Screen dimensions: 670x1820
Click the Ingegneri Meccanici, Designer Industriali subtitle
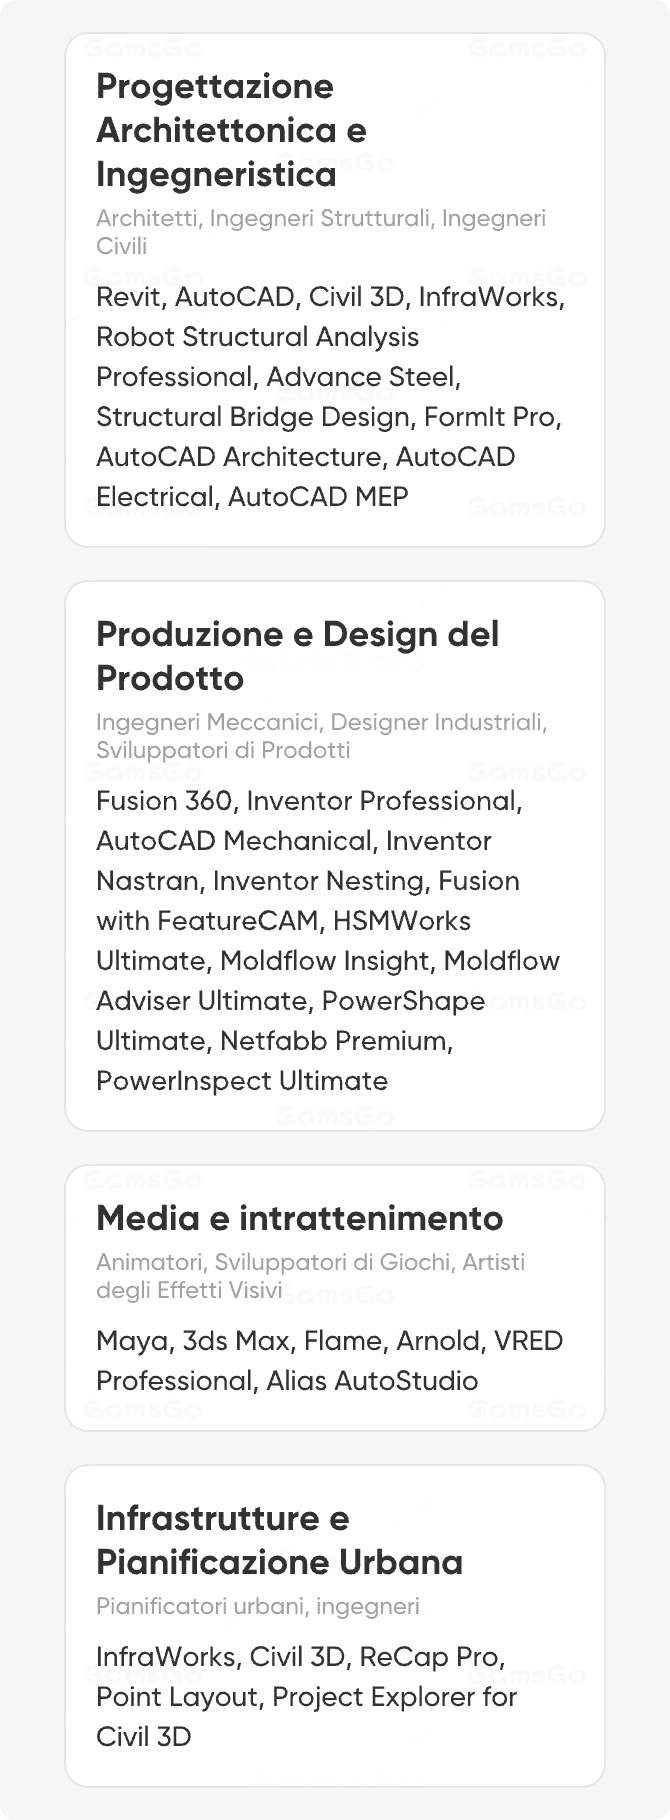tap(321, 735)
